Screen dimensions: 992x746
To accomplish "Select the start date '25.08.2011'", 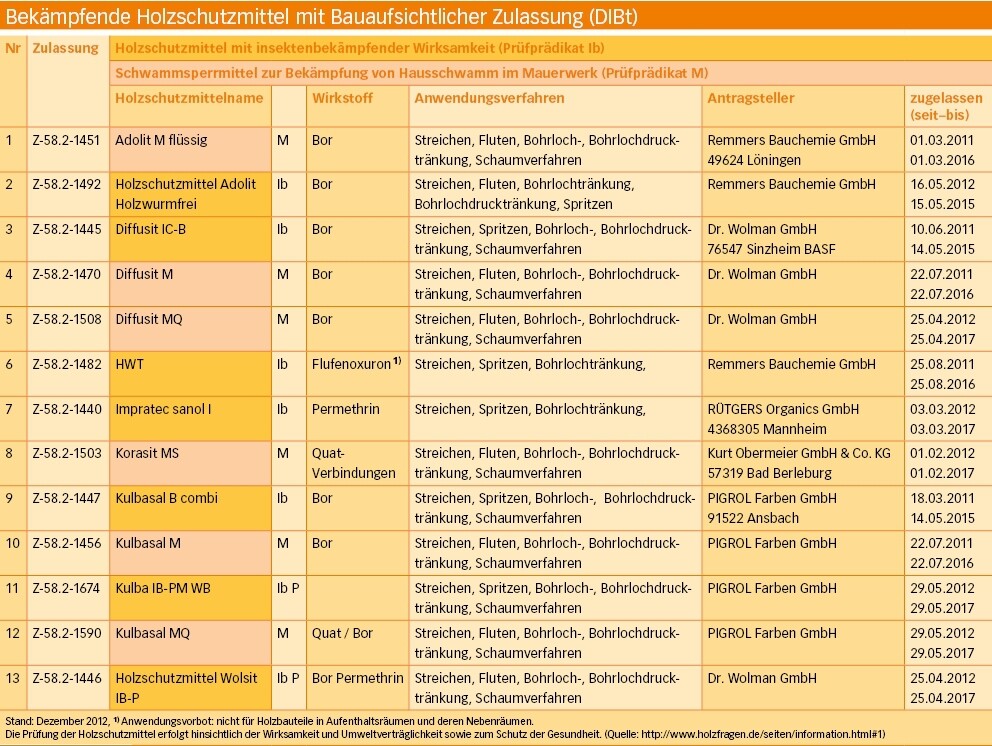I will point(942,364).
